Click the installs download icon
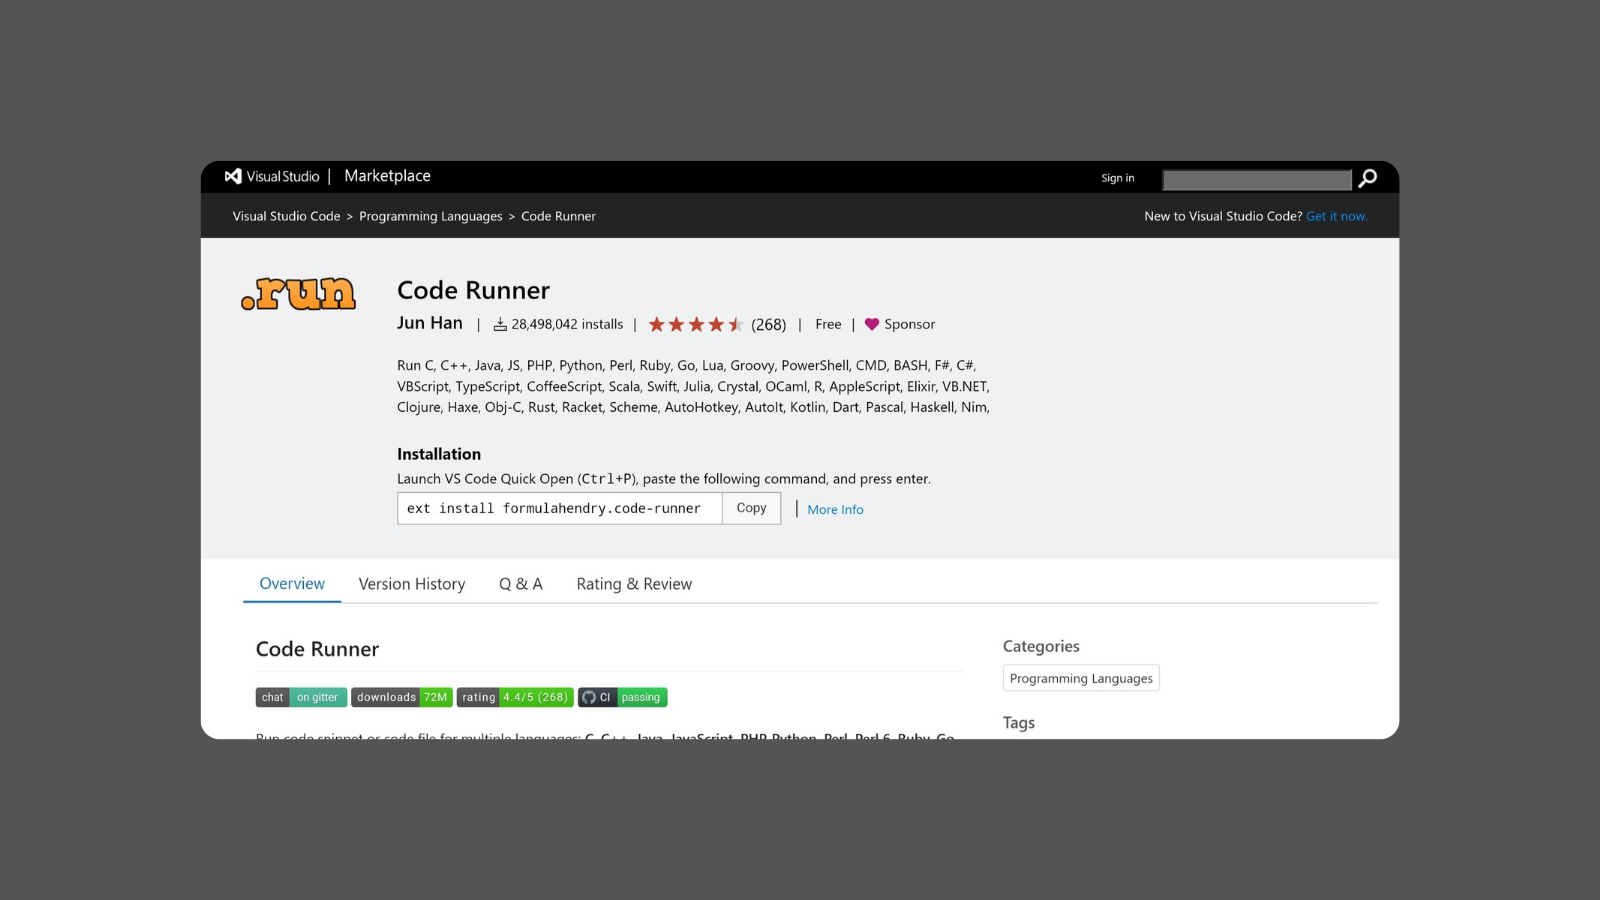 pos(500,324)
